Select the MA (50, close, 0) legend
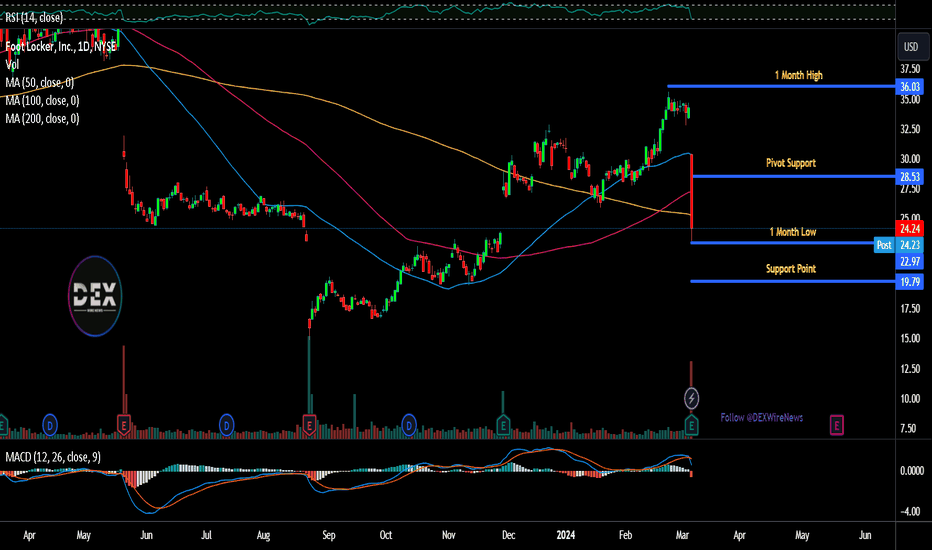932x550 pixels. 39,82
